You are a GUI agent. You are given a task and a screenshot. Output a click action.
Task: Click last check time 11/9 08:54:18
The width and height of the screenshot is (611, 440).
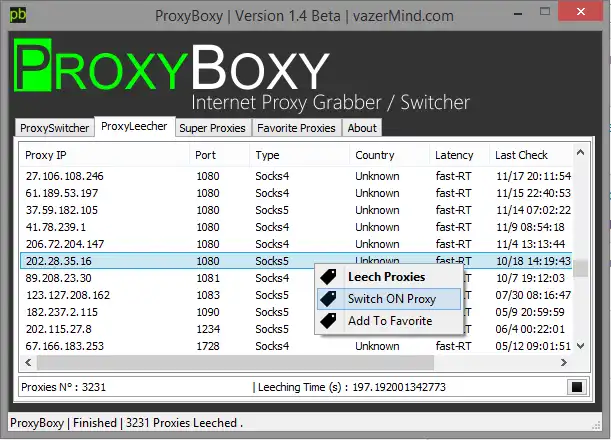(530, 227)
